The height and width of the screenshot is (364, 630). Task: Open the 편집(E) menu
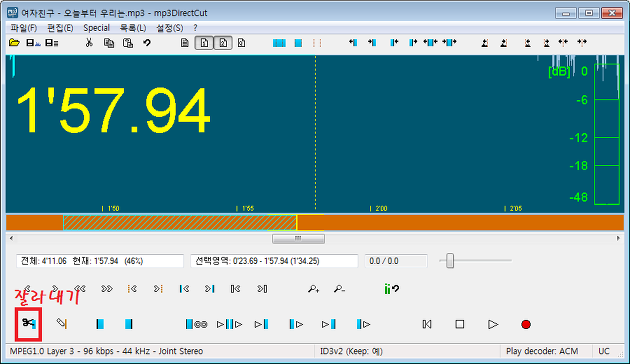(x=60, y=28)
